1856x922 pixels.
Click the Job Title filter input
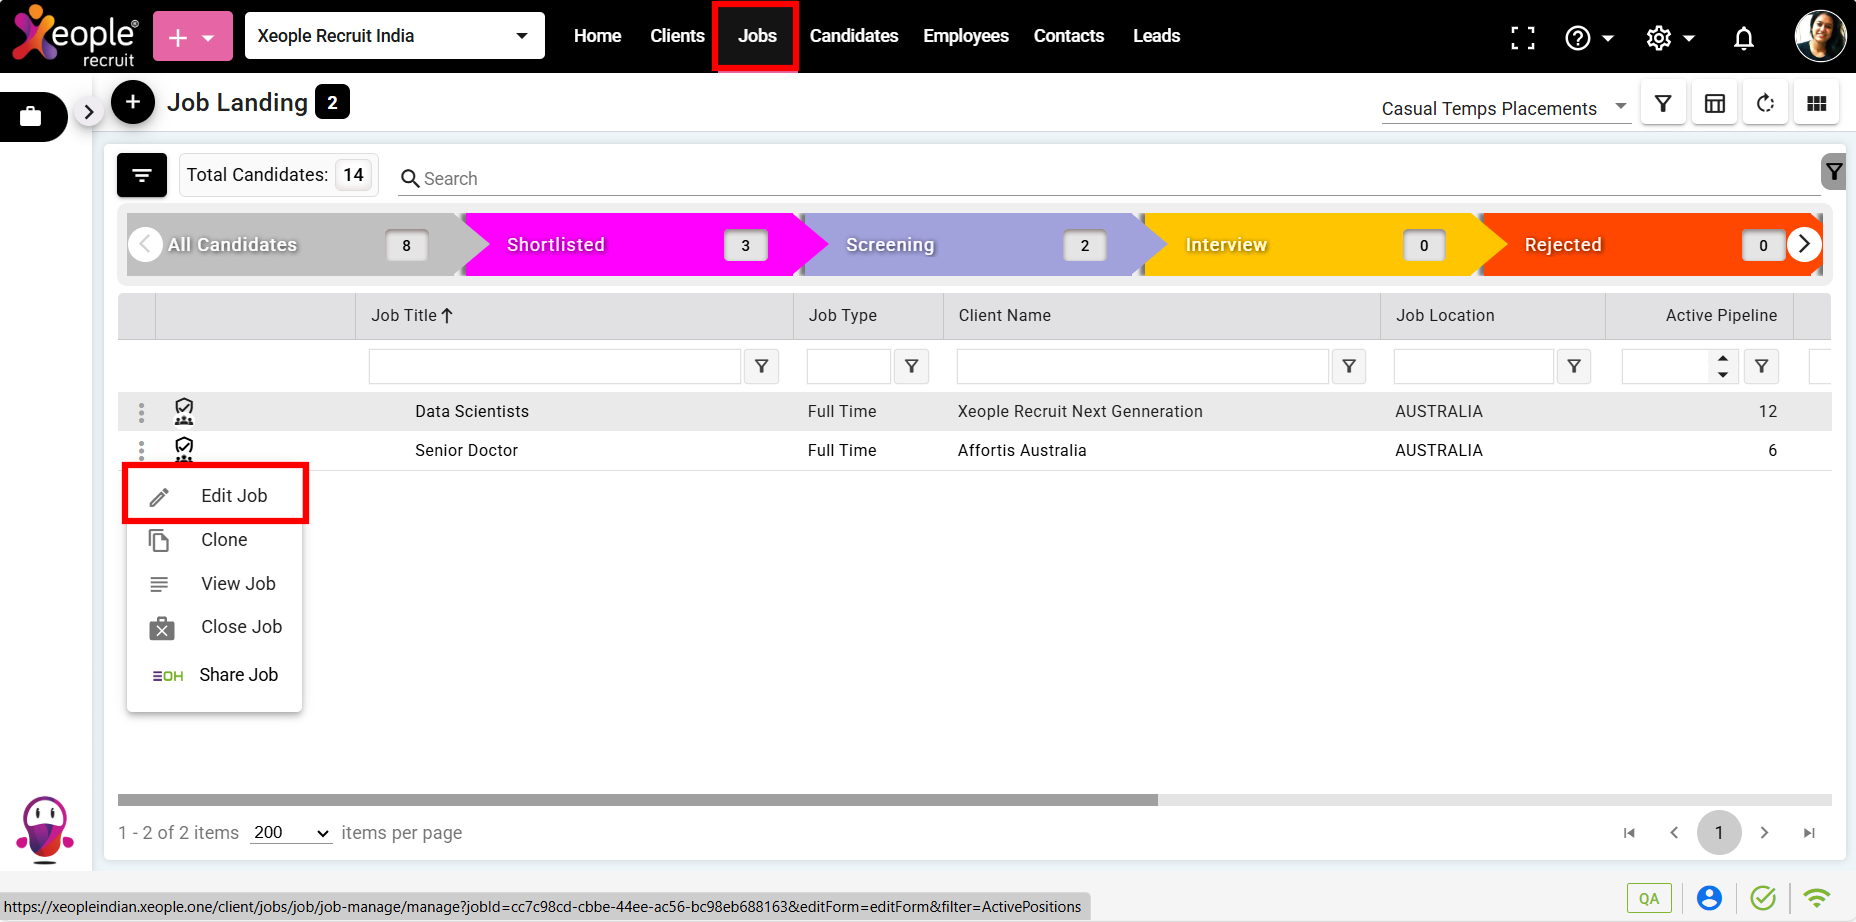pyautogui.click(x=555, y=366)
